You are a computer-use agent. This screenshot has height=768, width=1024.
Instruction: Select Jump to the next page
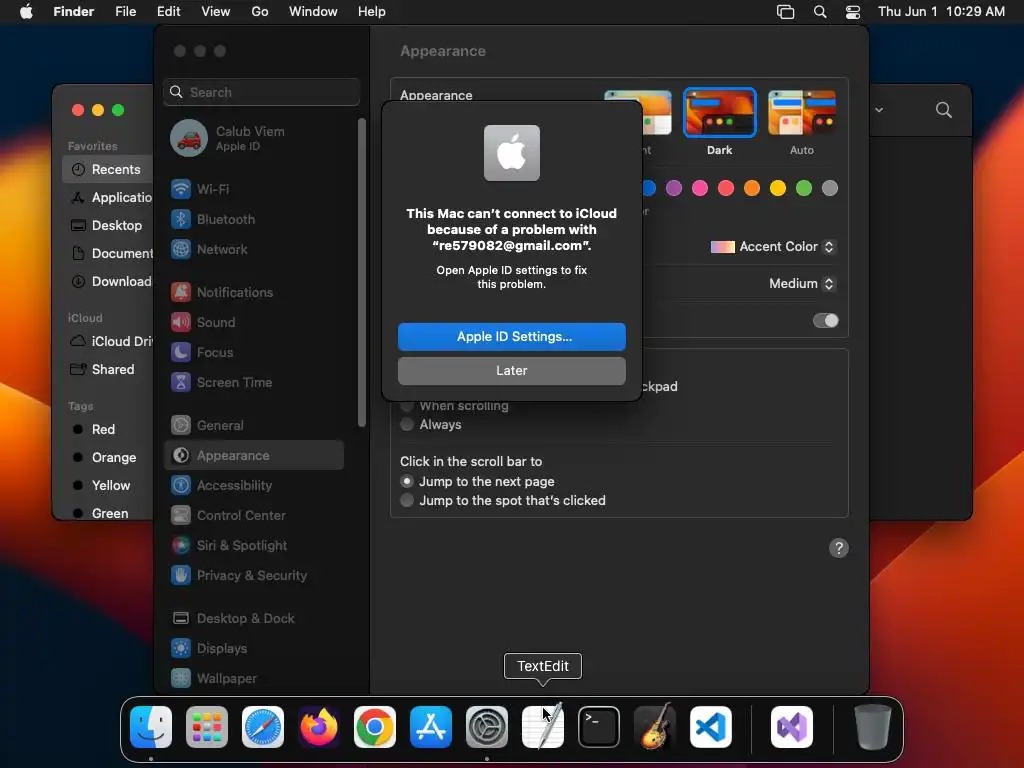click(407, 481)
